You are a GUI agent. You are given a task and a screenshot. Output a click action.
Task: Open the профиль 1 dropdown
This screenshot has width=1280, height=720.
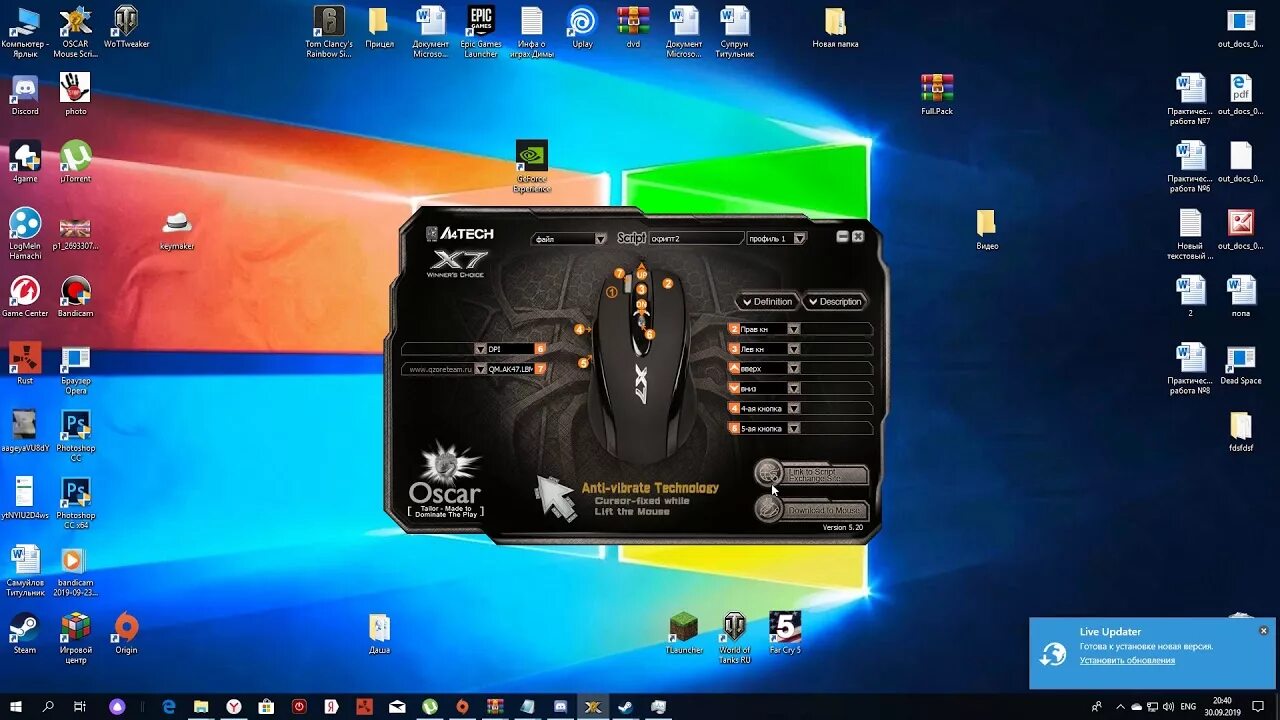pyautogui.click(x=800, y=239)
